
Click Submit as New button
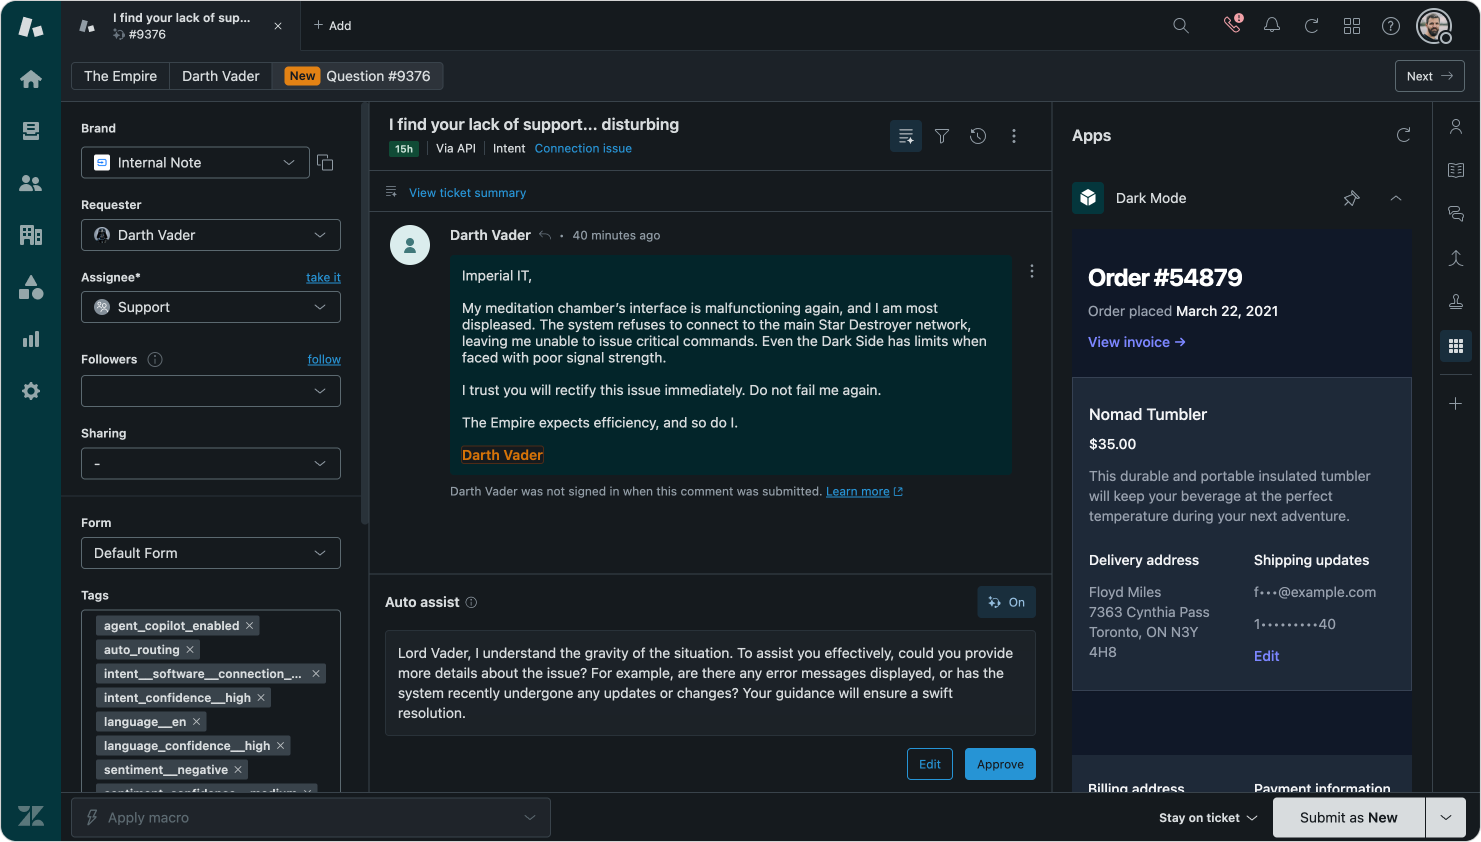[1349, 818]
